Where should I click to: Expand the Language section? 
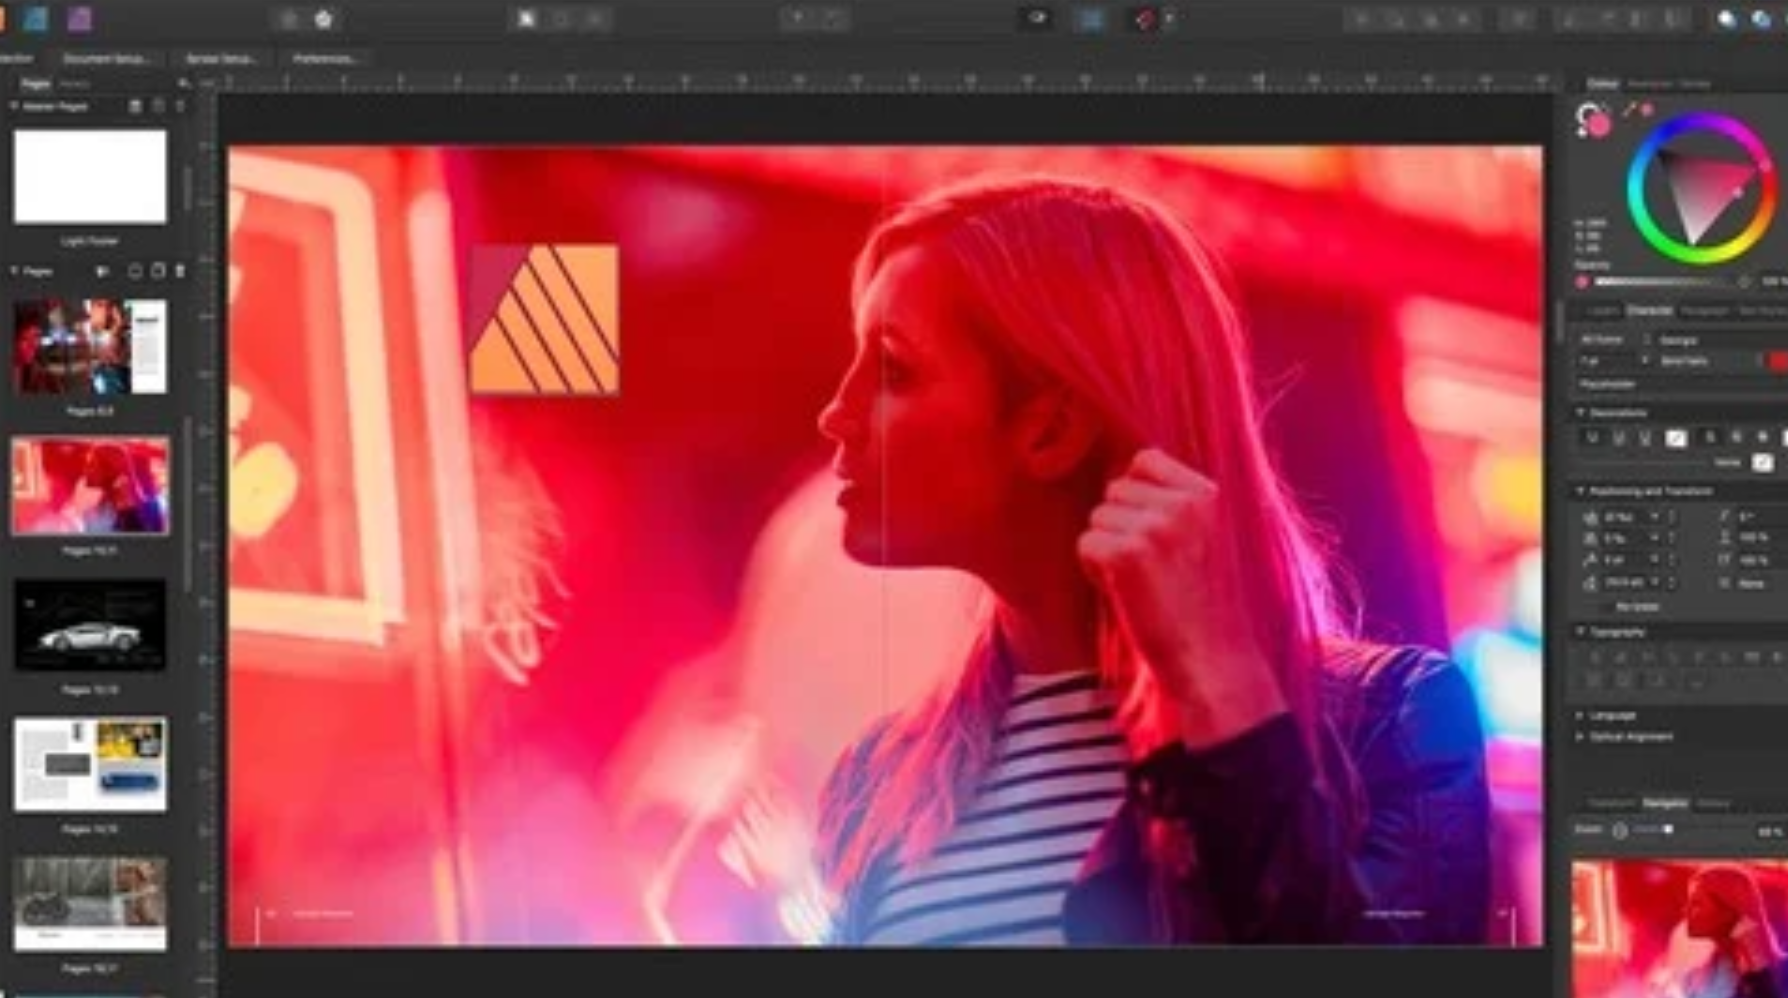coord(1580,716)
